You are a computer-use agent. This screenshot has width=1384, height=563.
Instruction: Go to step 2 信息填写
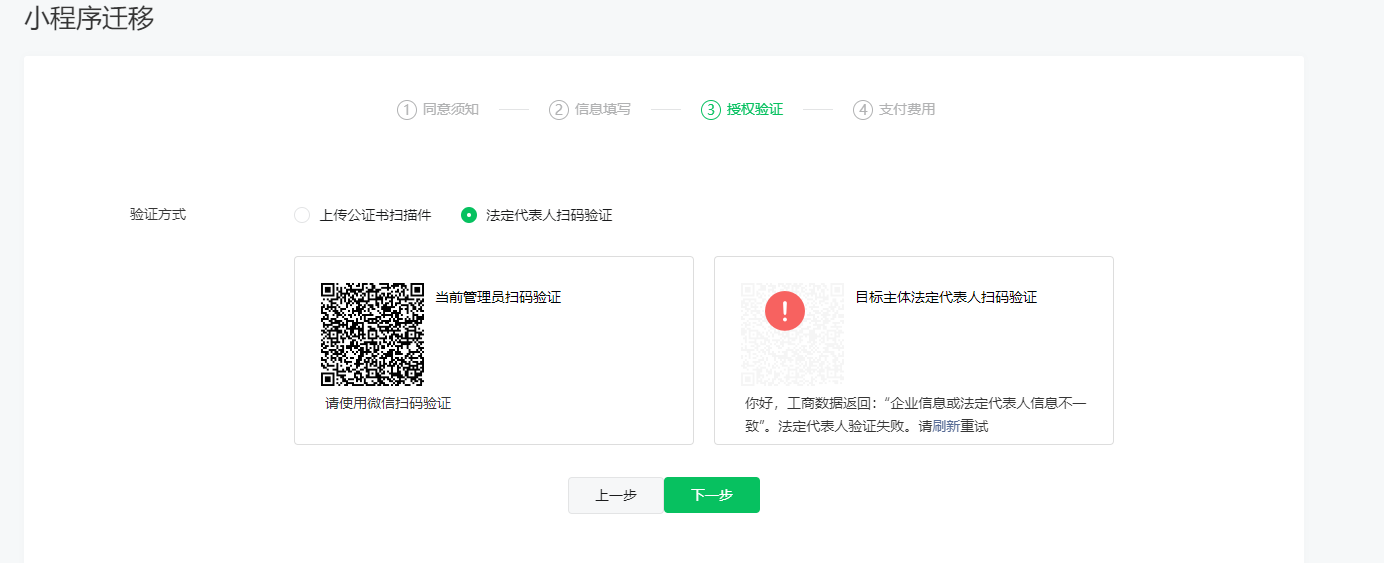click(x=590, y=110)
